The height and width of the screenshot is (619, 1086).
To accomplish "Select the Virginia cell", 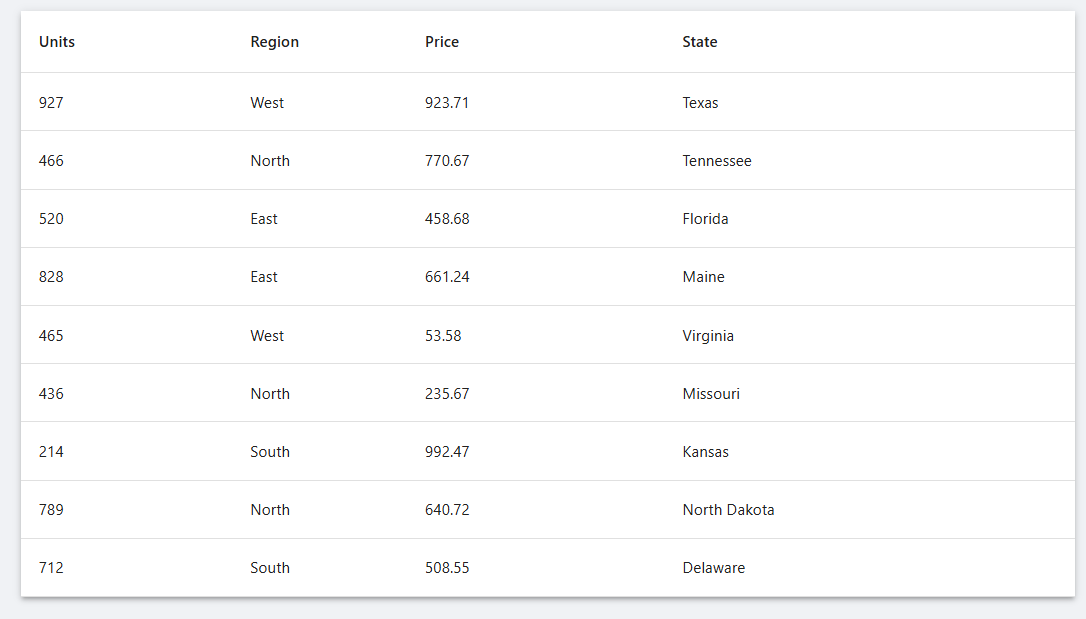I will click(x=708, y=336).
